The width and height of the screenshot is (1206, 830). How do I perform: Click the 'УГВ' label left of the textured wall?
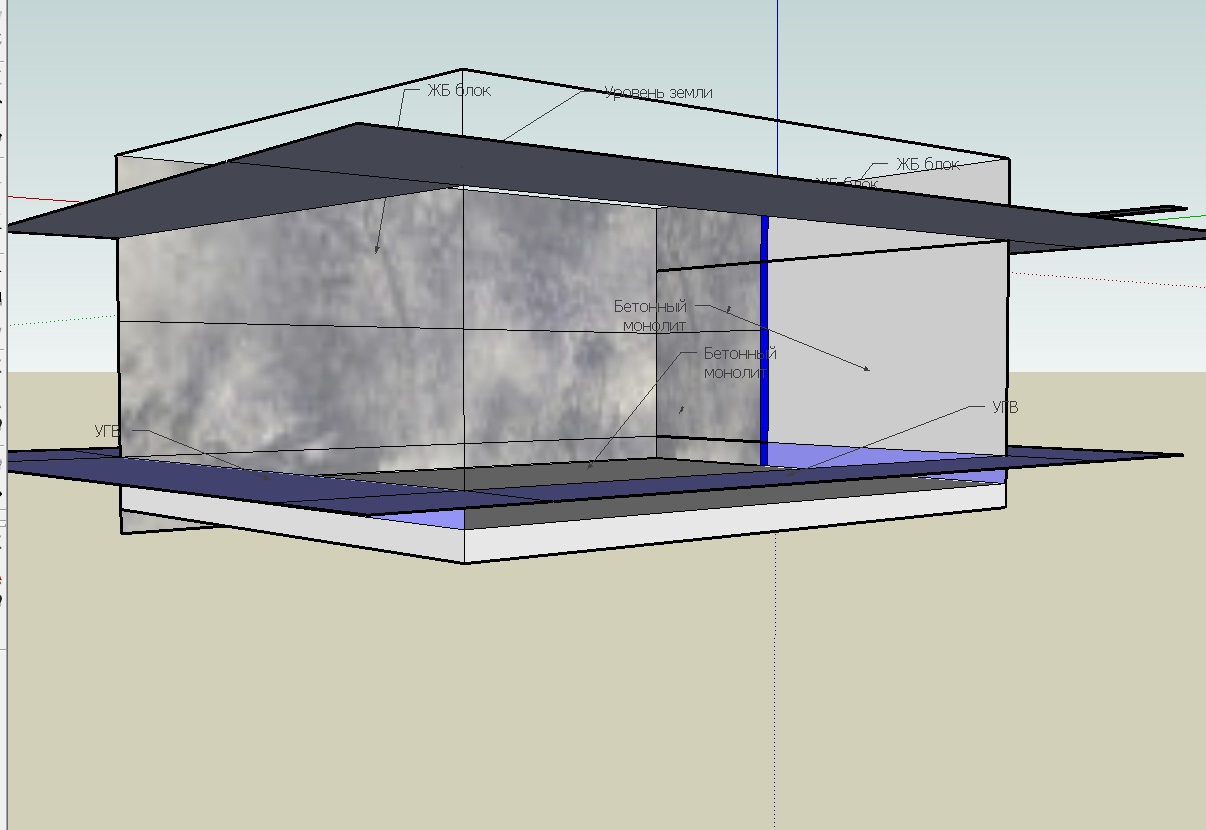click(107, 431)
